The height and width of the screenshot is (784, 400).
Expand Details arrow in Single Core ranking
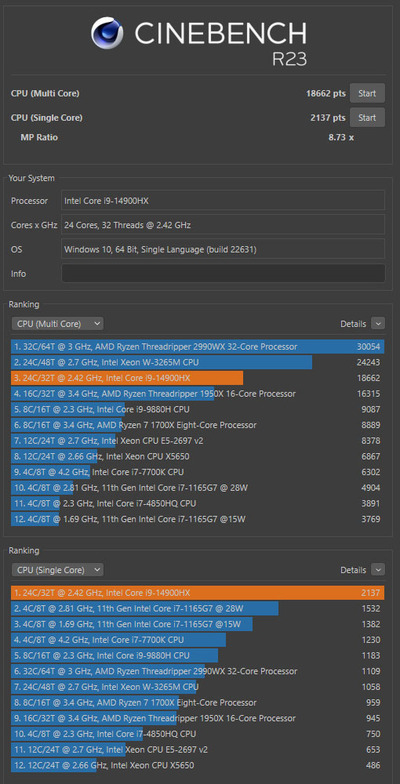point(378,570)
